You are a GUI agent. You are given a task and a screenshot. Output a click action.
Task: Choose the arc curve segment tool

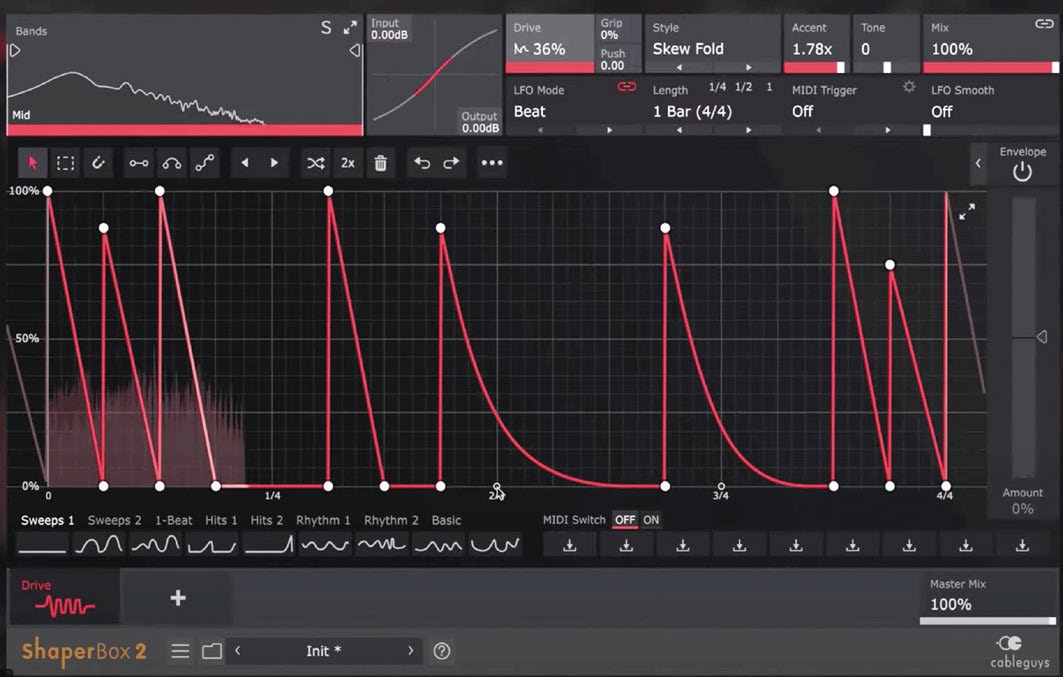click(x=172, y=163)
